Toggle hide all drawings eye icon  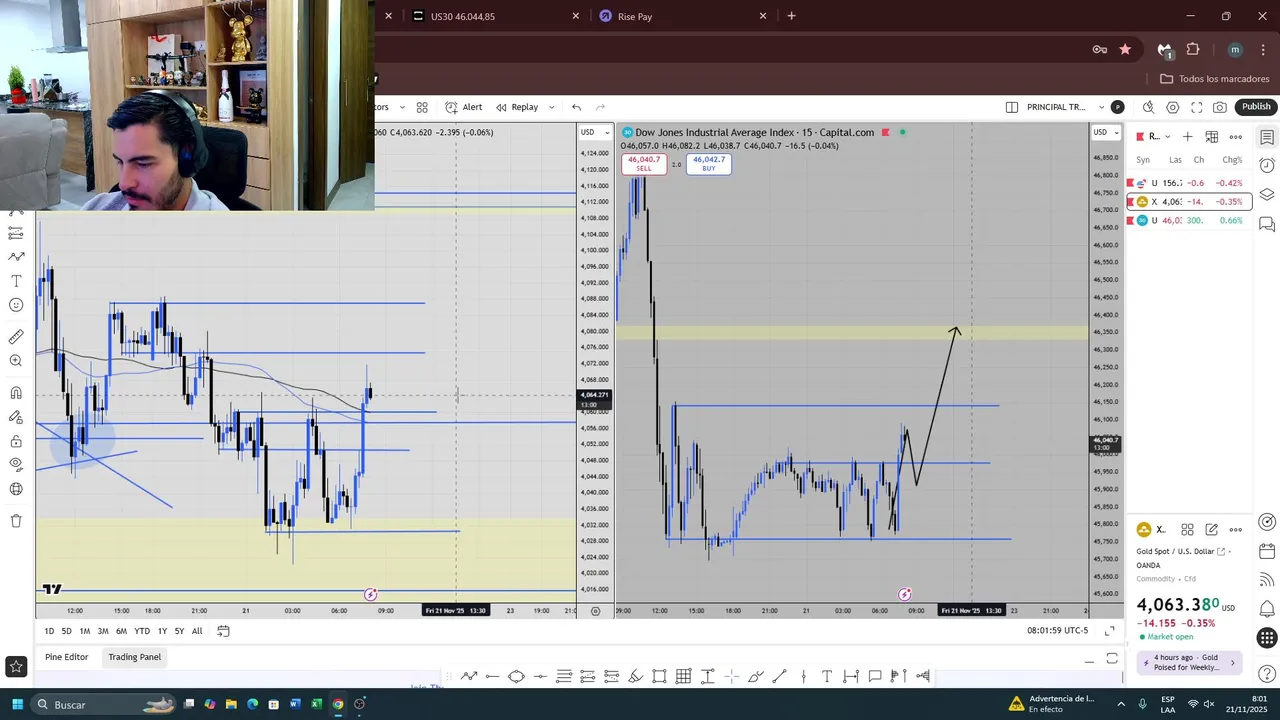16,464
